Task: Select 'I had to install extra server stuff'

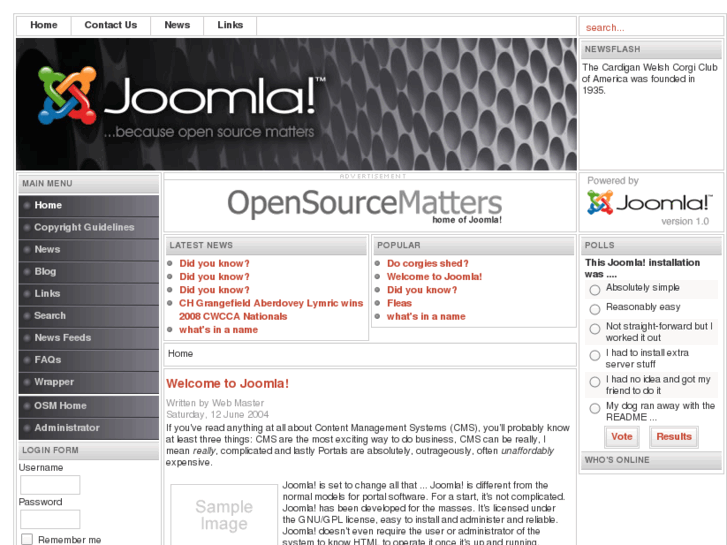Action: [594, 355]
